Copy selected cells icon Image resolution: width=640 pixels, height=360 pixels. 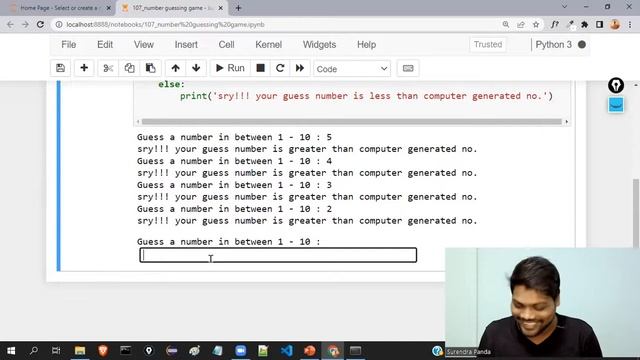129,68
